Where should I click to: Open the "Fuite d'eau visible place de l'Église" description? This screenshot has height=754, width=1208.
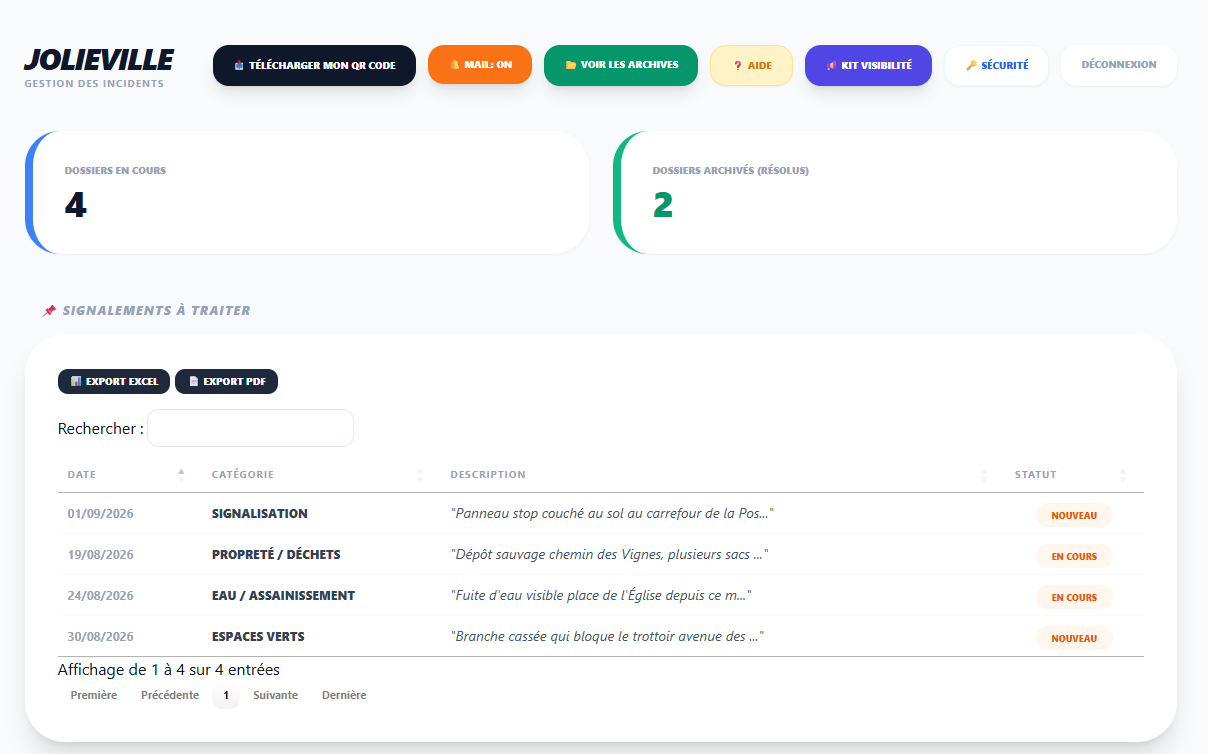click(x=601, y=596)
